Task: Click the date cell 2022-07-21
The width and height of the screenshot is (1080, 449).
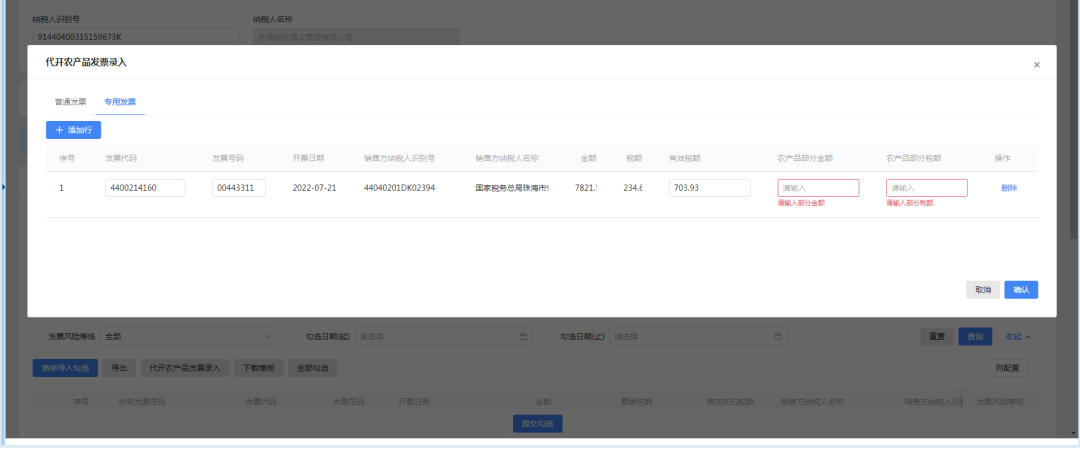Action: coord(314,188)
